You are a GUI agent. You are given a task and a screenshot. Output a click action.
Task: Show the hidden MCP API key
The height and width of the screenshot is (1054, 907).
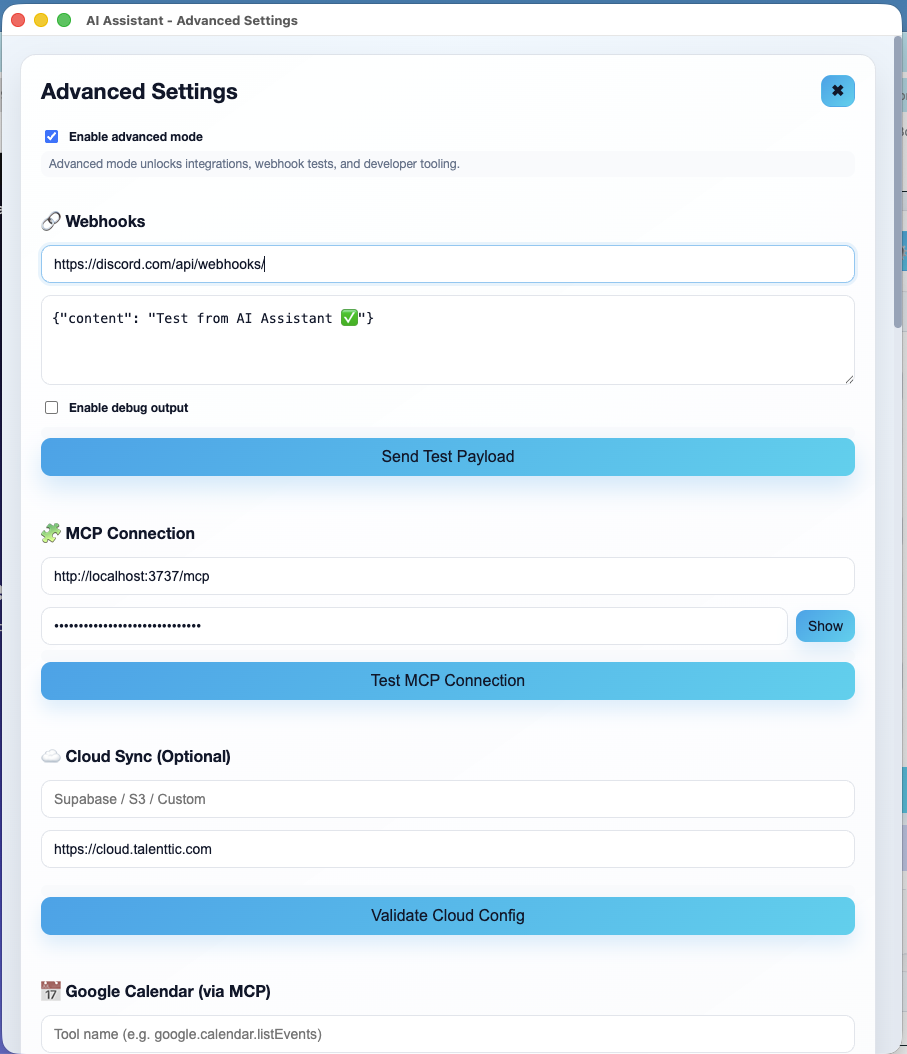pos(825,625)
